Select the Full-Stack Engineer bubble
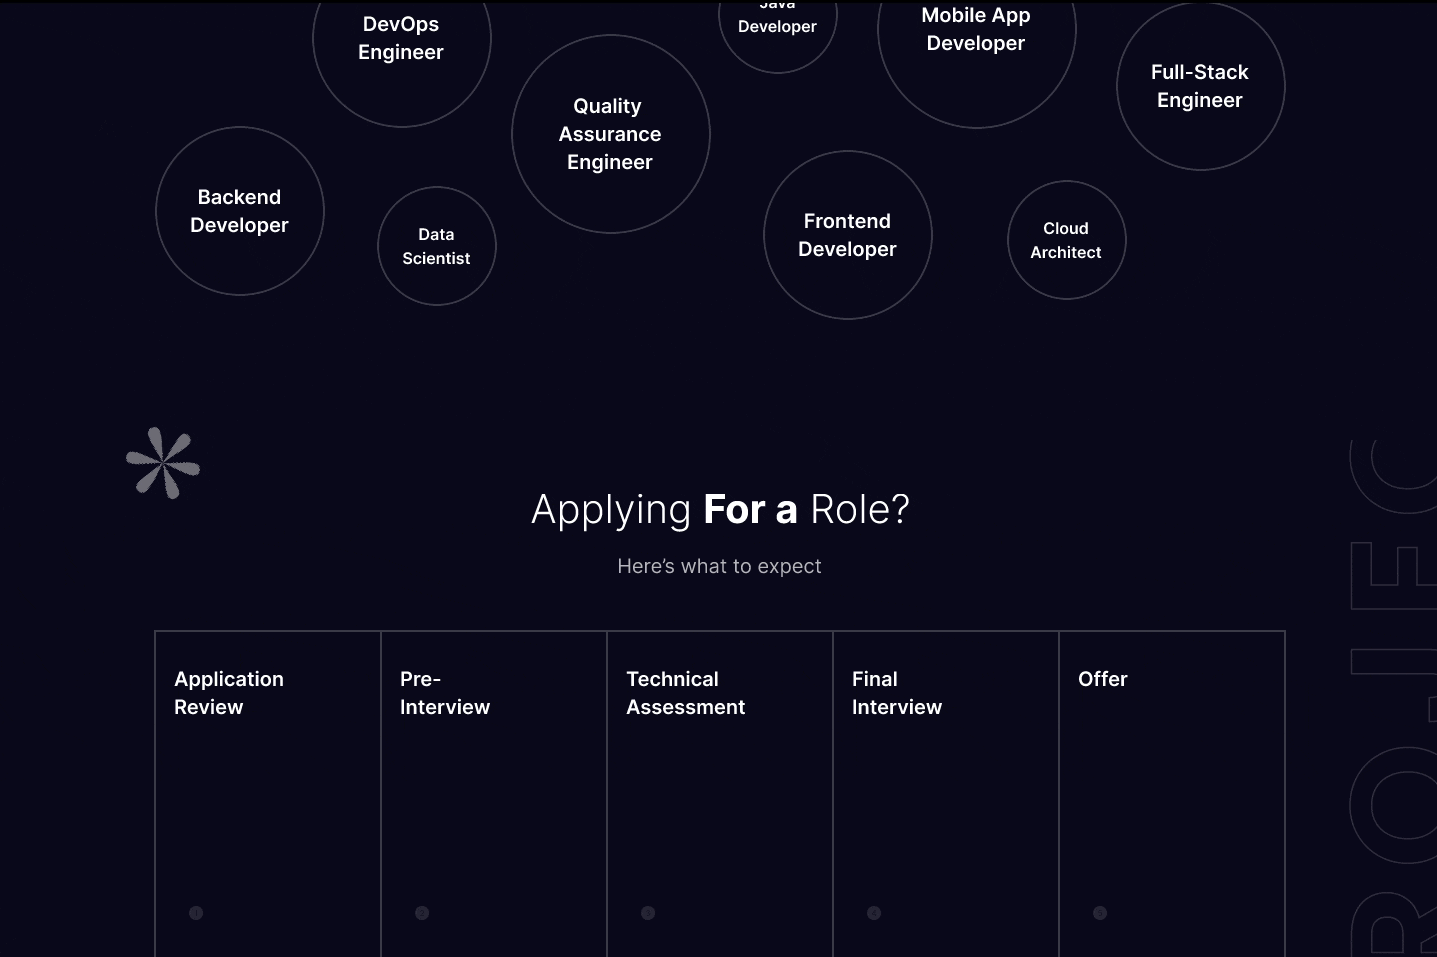This screenshot has height=957, width=1437. 1200,86
